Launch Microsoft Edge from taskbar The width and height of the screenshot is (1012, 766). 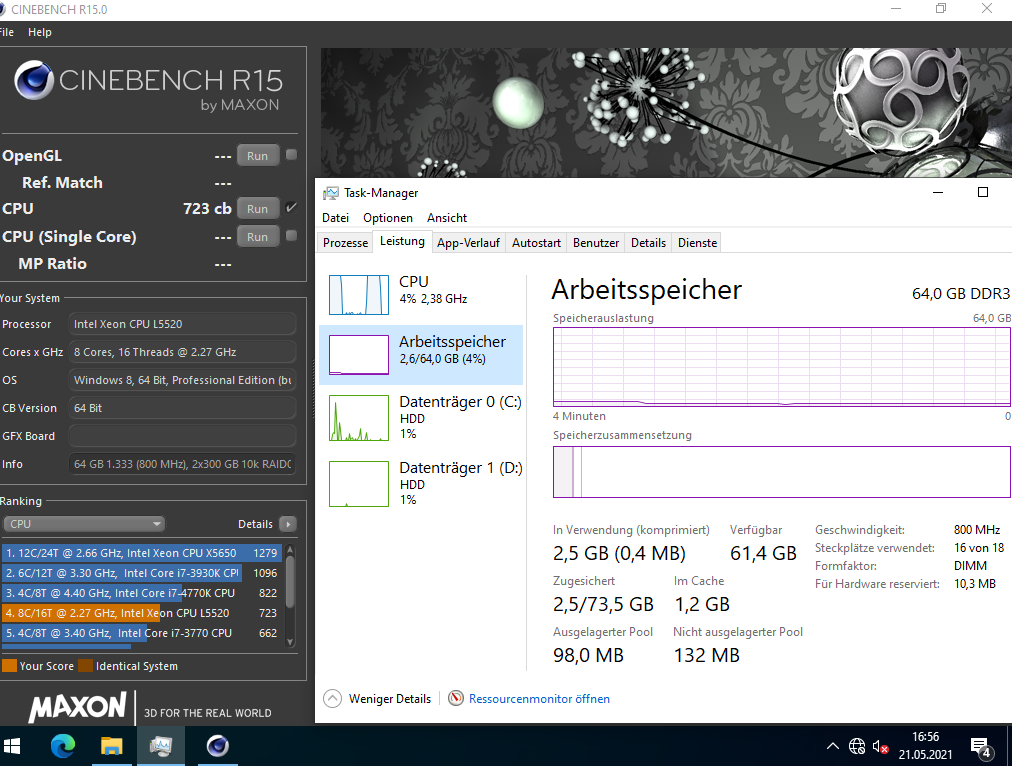point(63,747)
